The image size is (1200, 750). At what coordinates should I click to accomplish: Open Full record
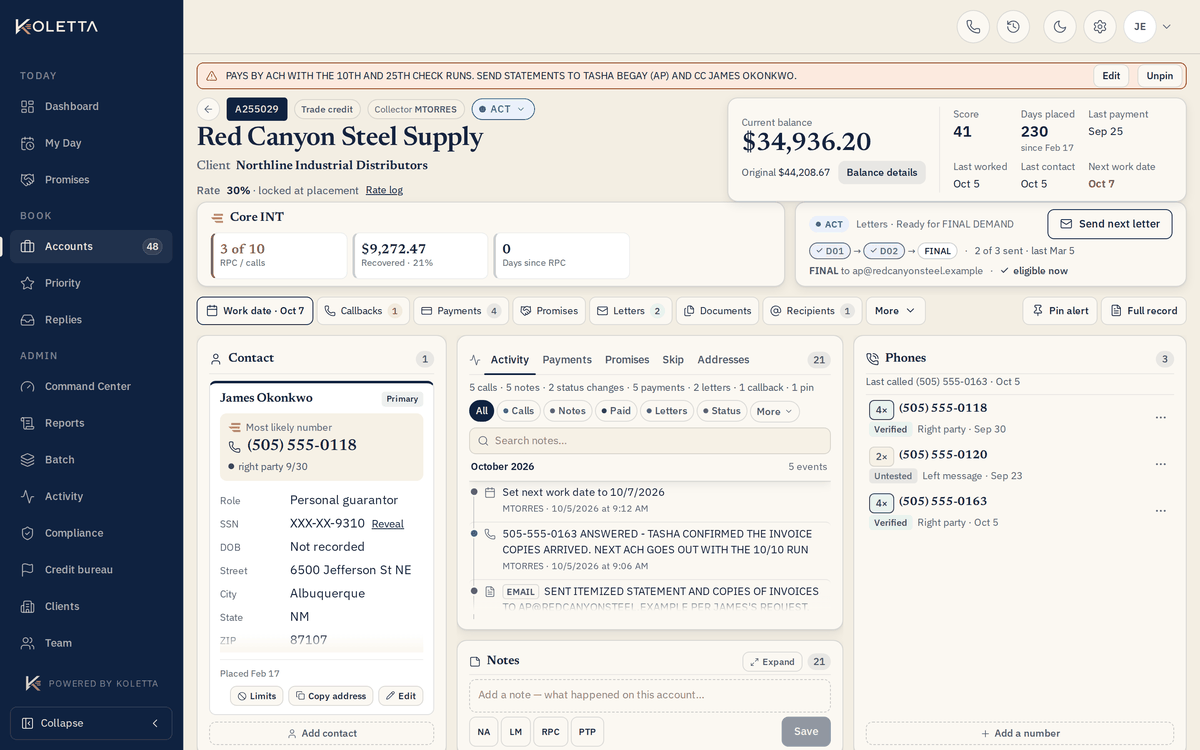click(x=1144, y=311)
